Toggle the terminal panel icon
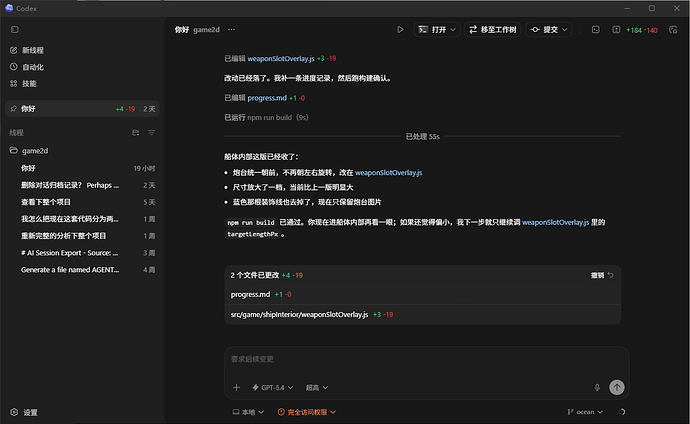 click(595, 29)
